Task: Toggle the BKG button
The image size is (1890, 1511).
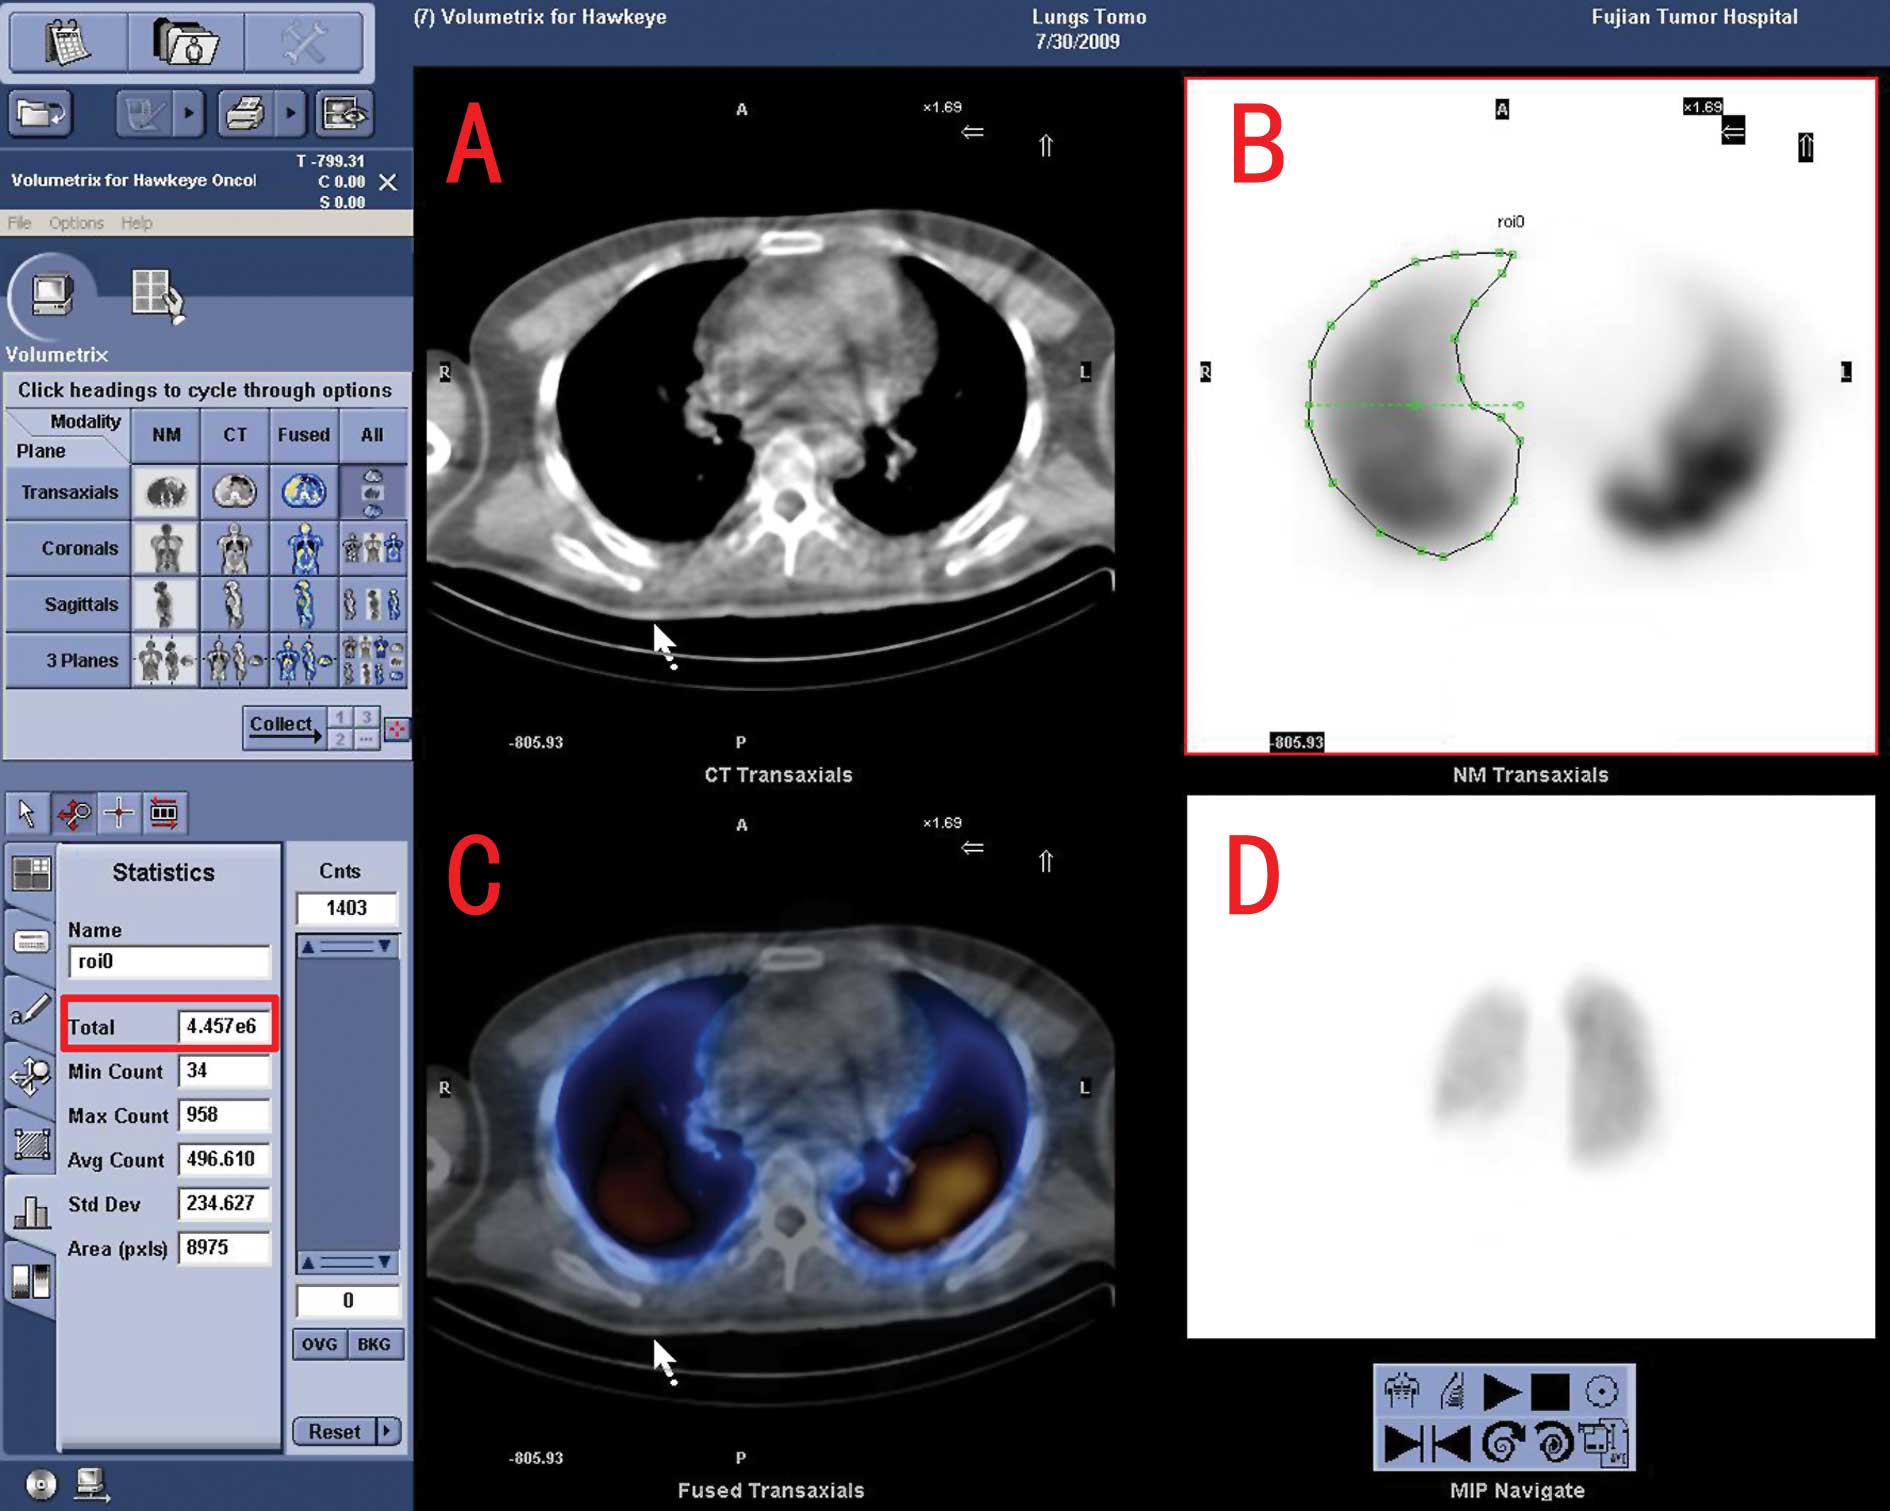Action: click(x=374, y=1344)
